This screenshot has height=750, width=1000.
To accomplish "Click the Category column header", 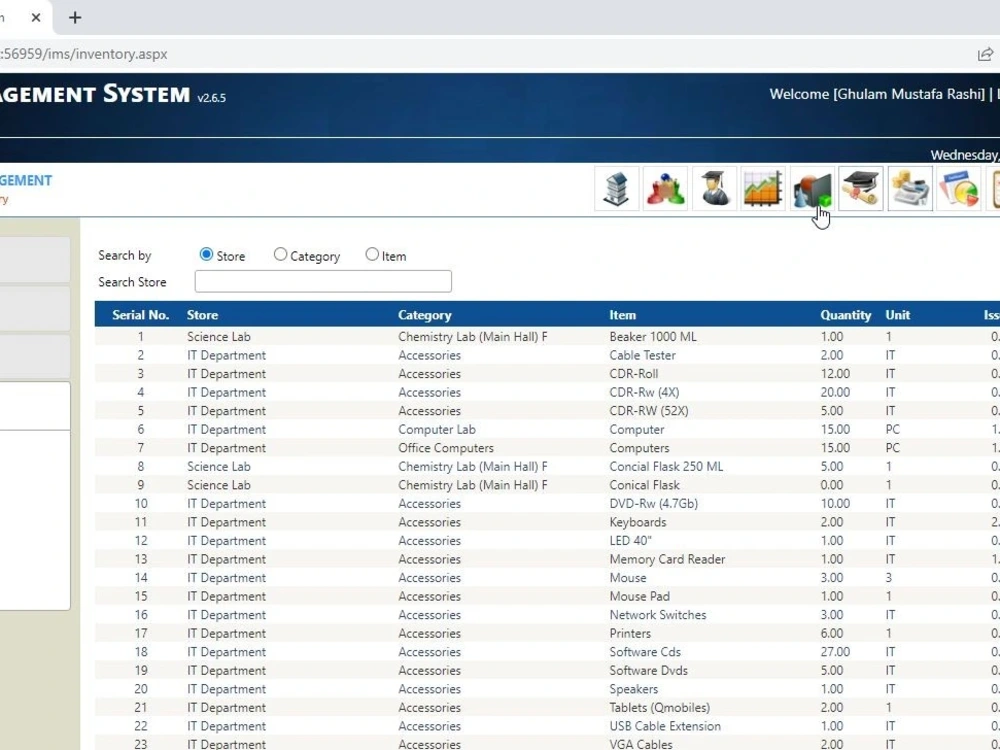I will (x=425, y=315).
